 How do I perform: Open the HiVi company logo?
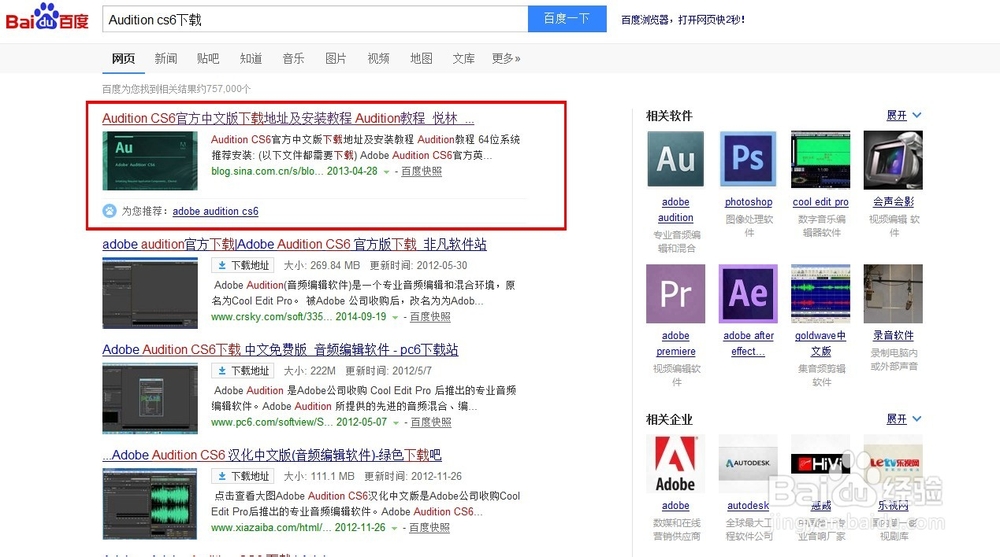click(820, 464)
